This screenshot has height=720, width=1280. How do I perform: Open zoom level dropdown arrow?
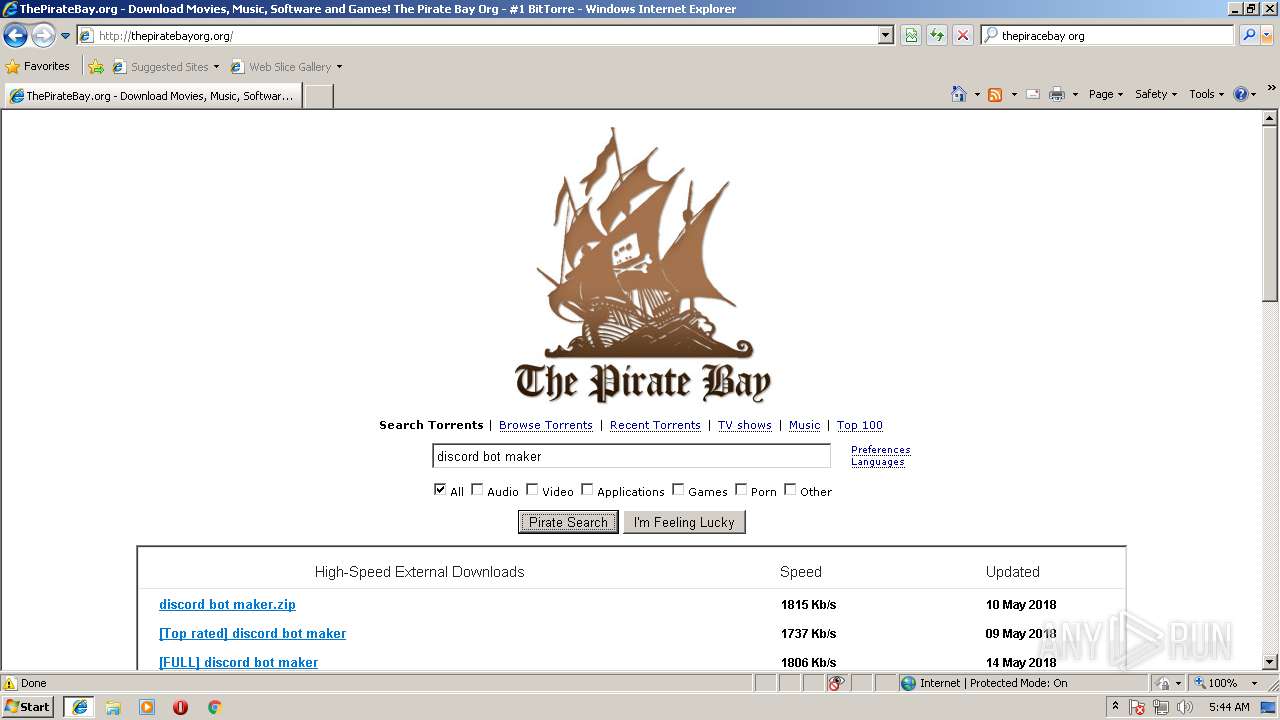click(1254, 683)
